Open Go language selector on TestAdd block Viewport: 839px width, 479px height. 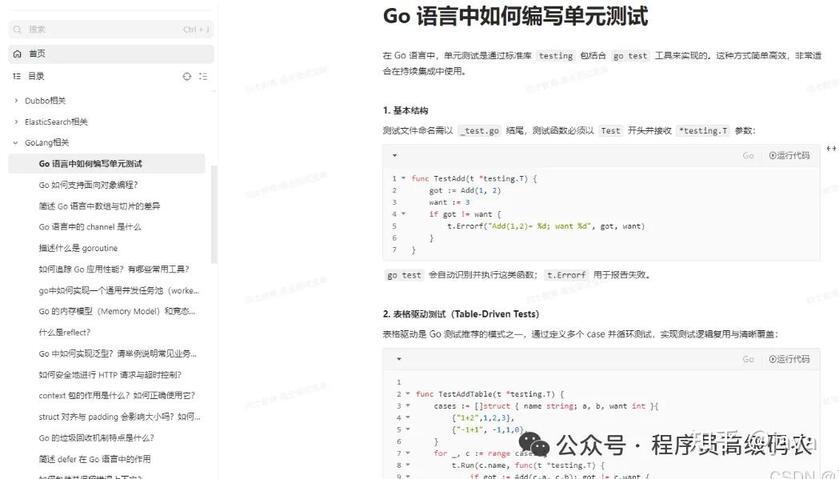pos(748,156)
